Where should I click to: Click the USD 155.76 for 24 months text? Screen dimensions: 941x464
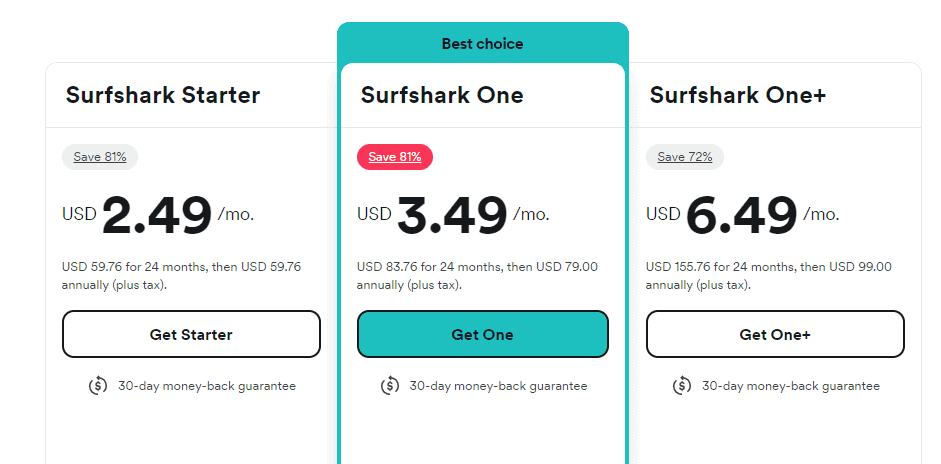pos(768,267)
